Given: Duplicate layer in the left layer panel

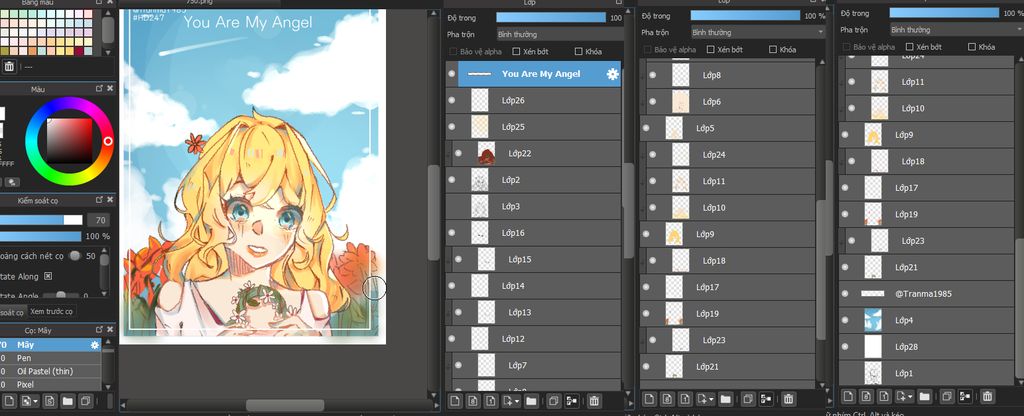Looking at the screenshot, I should pyautogui.click(x=553, y=400).
